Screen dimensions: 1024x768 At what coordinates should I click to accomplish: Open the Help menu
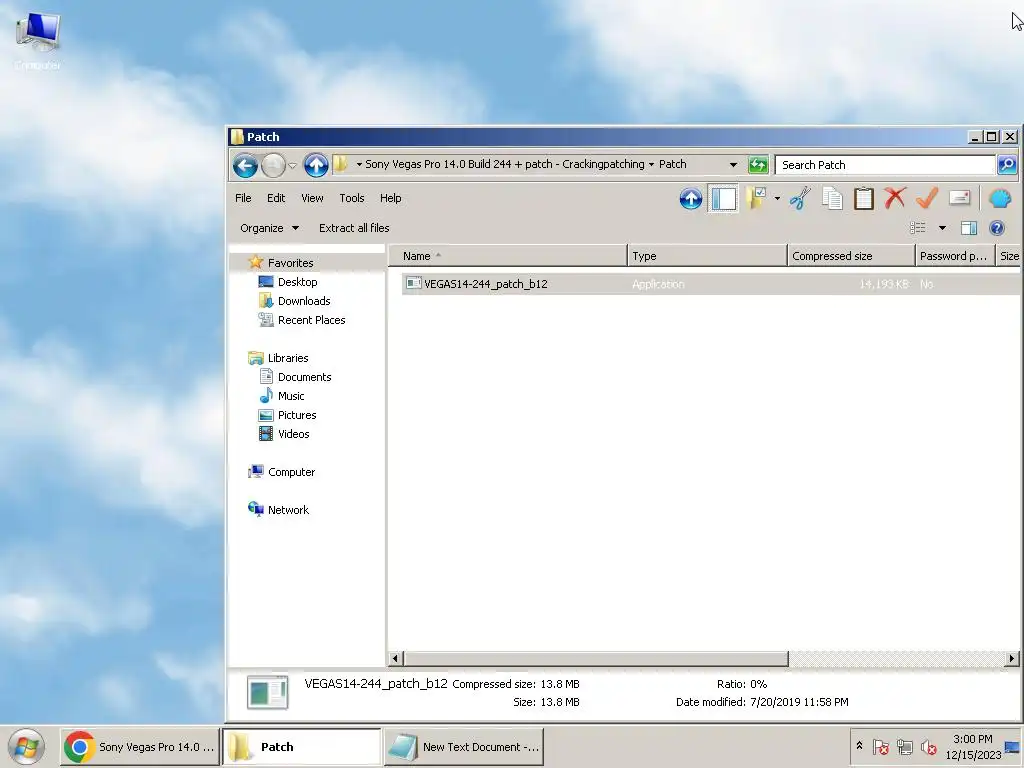pos(391,198)
